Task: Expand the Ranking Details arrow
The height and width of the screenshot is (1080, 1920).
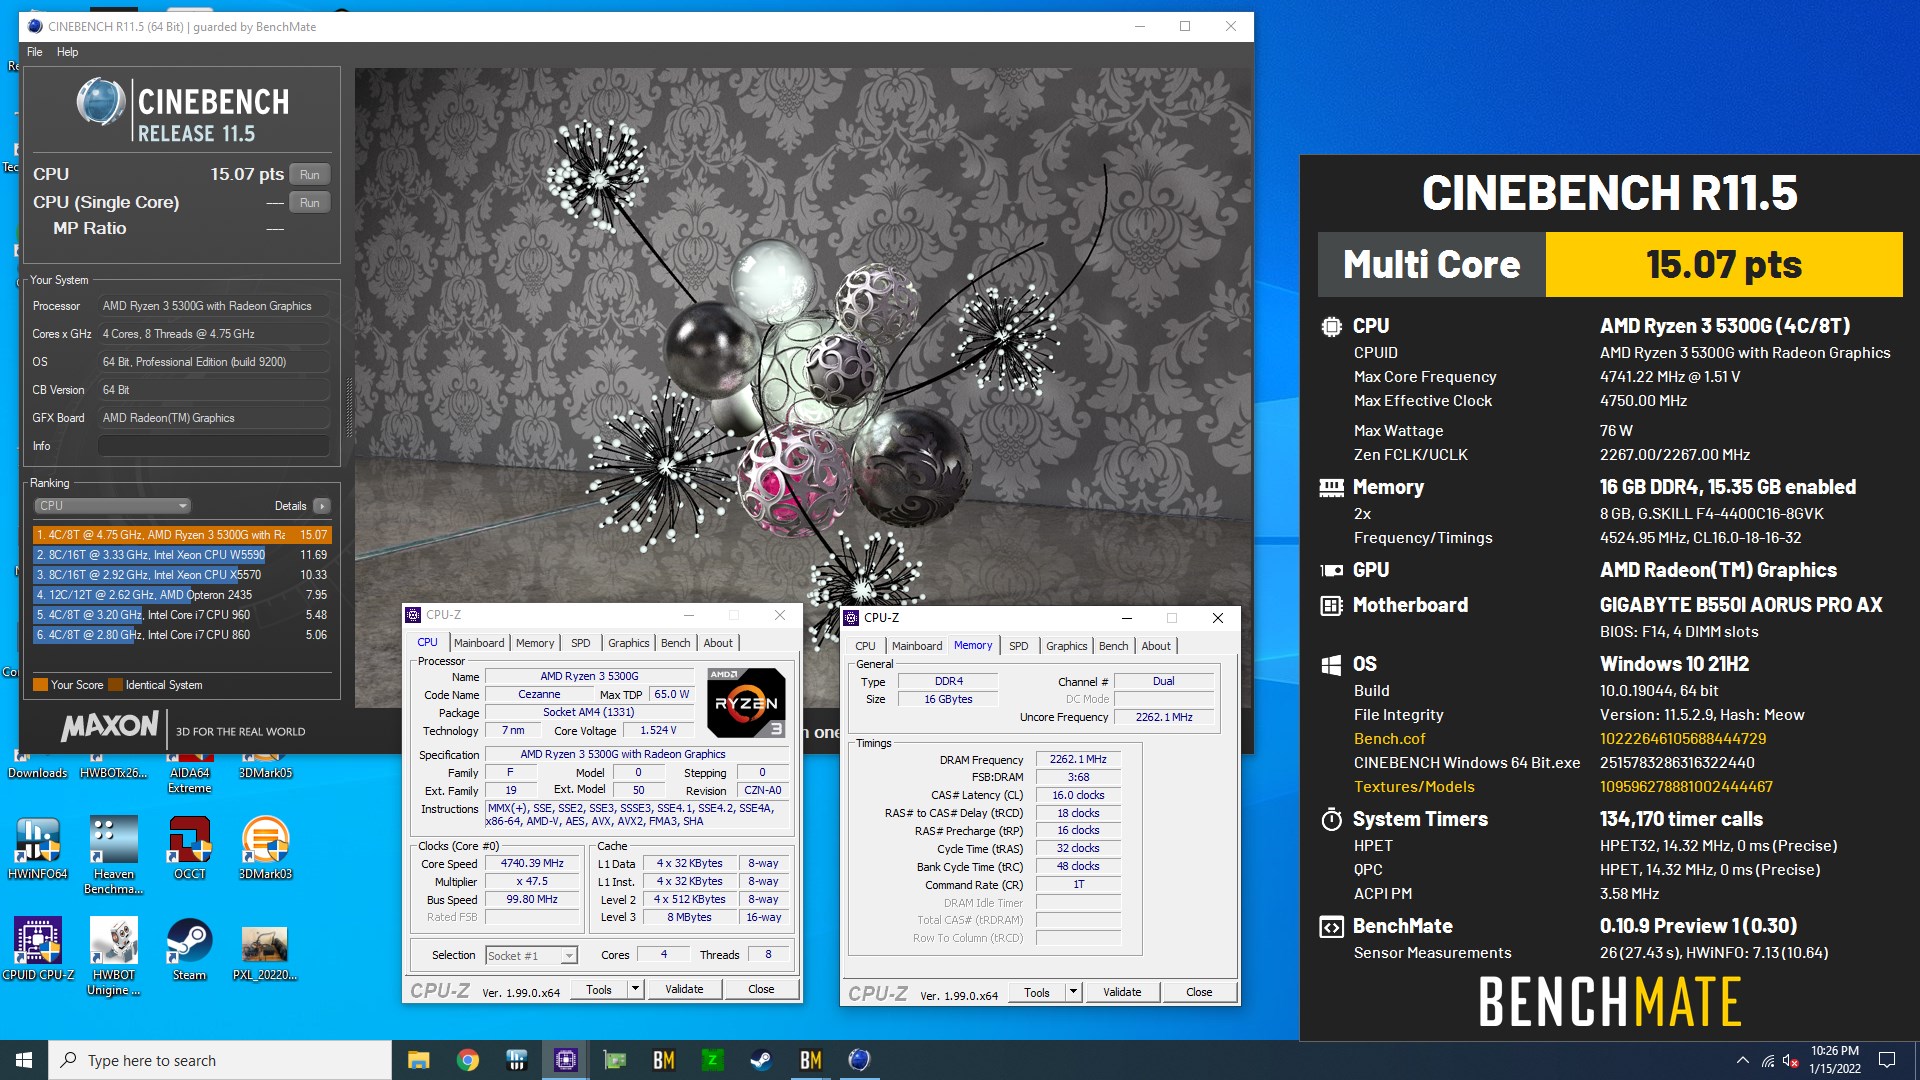Action: (x=321, y=506)
